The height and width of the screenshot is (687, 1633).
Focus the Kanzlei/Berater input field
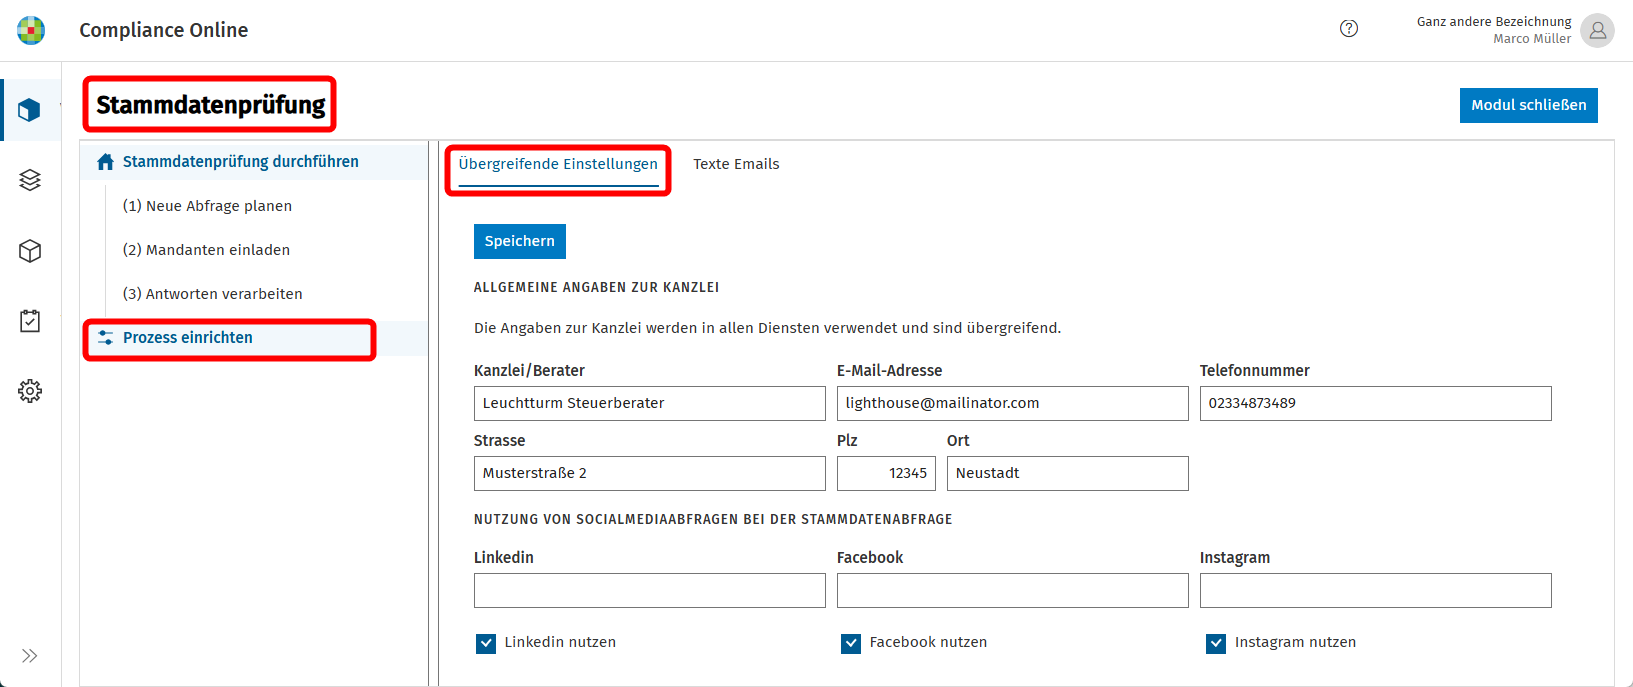click(650, 403)
